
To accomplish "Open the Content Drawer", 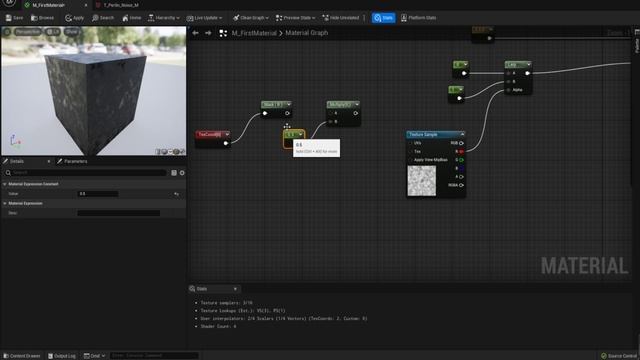I will pyautogui.click(x=22, y=356).
